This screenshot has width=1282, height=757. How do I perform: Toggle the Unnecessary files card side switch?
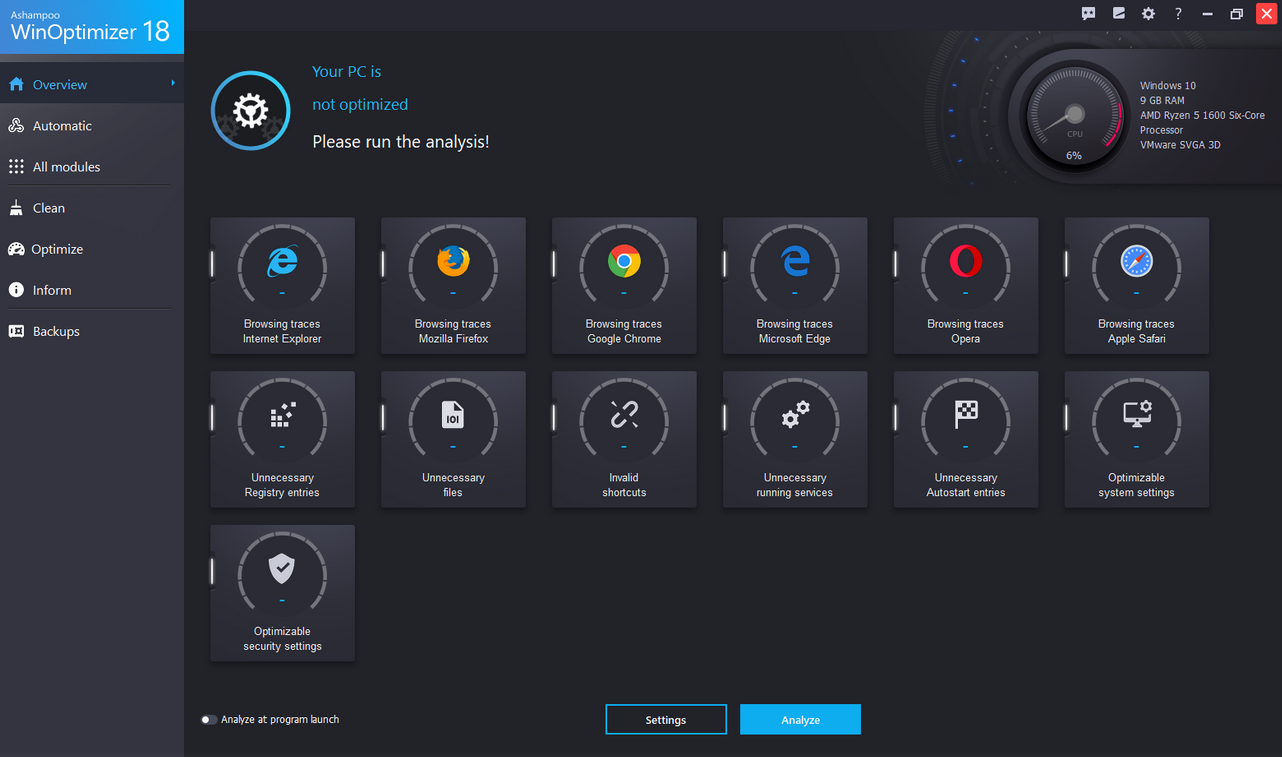[382, 418]
